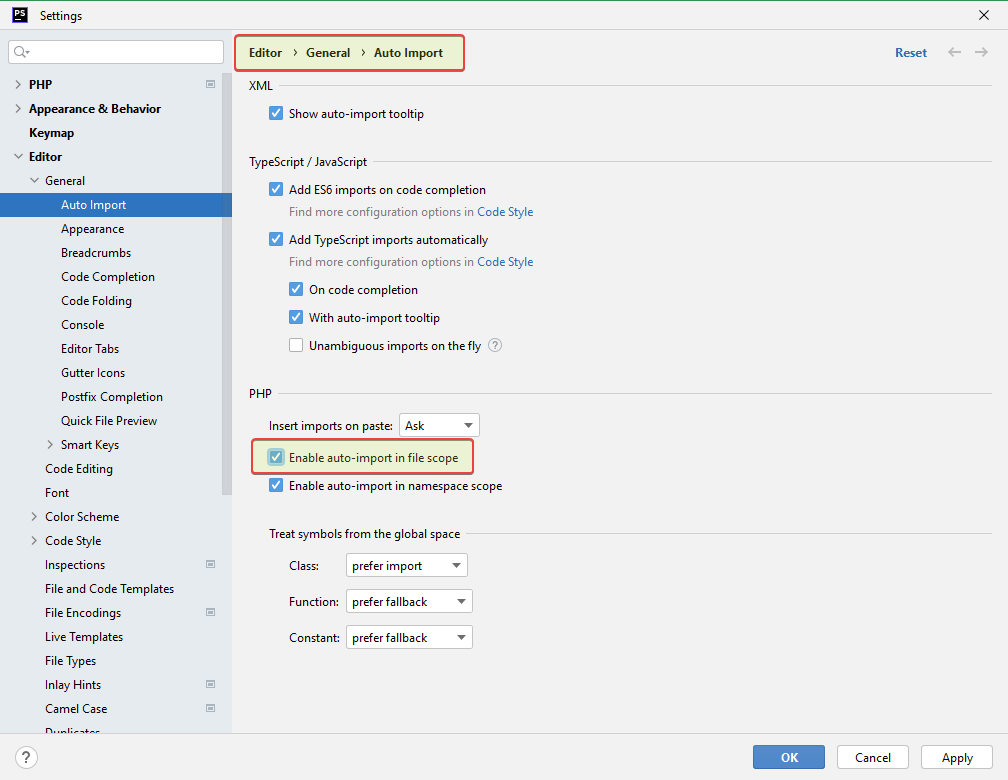Focus the settings search field
The height and width of the screenshot is (780, 1008).
(116, 52)
